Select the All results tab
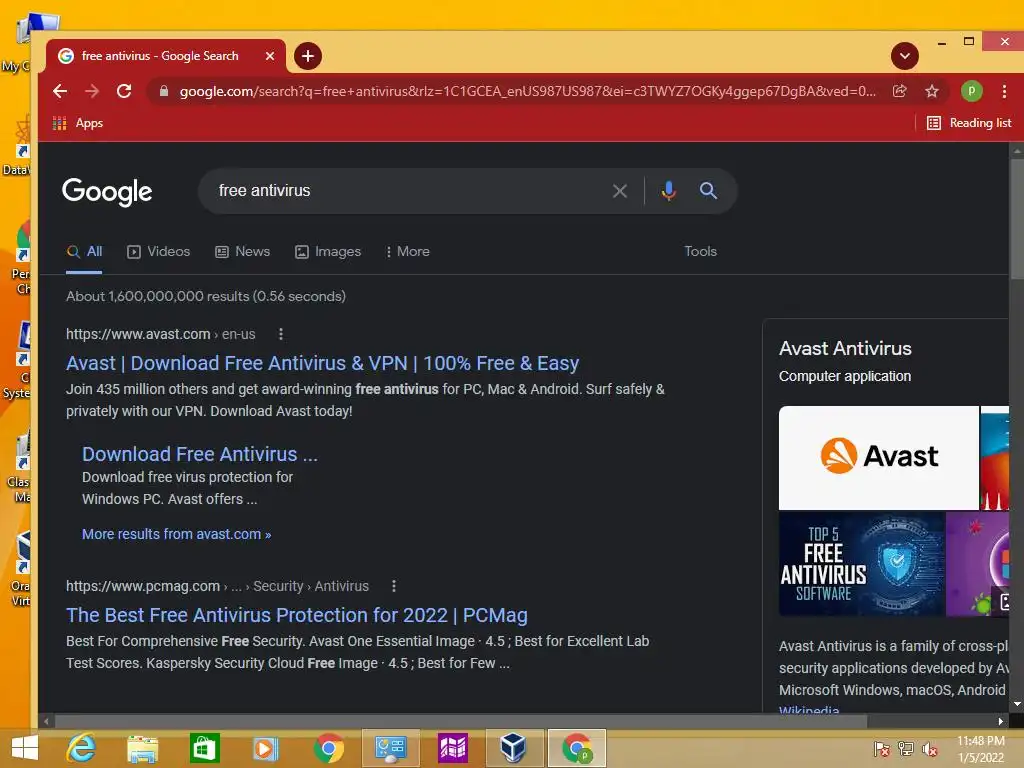Image resolution: width=1024 pixels, height=768 pixels. [84, 252]
